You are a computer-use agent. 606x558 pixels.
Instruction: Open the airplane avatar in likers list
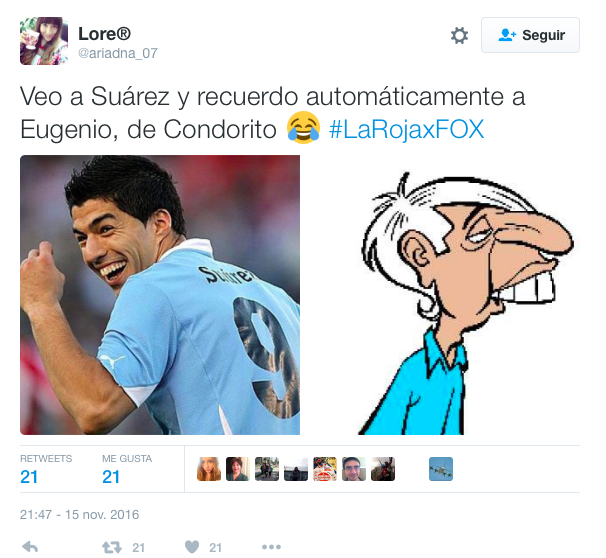point(441,469)
